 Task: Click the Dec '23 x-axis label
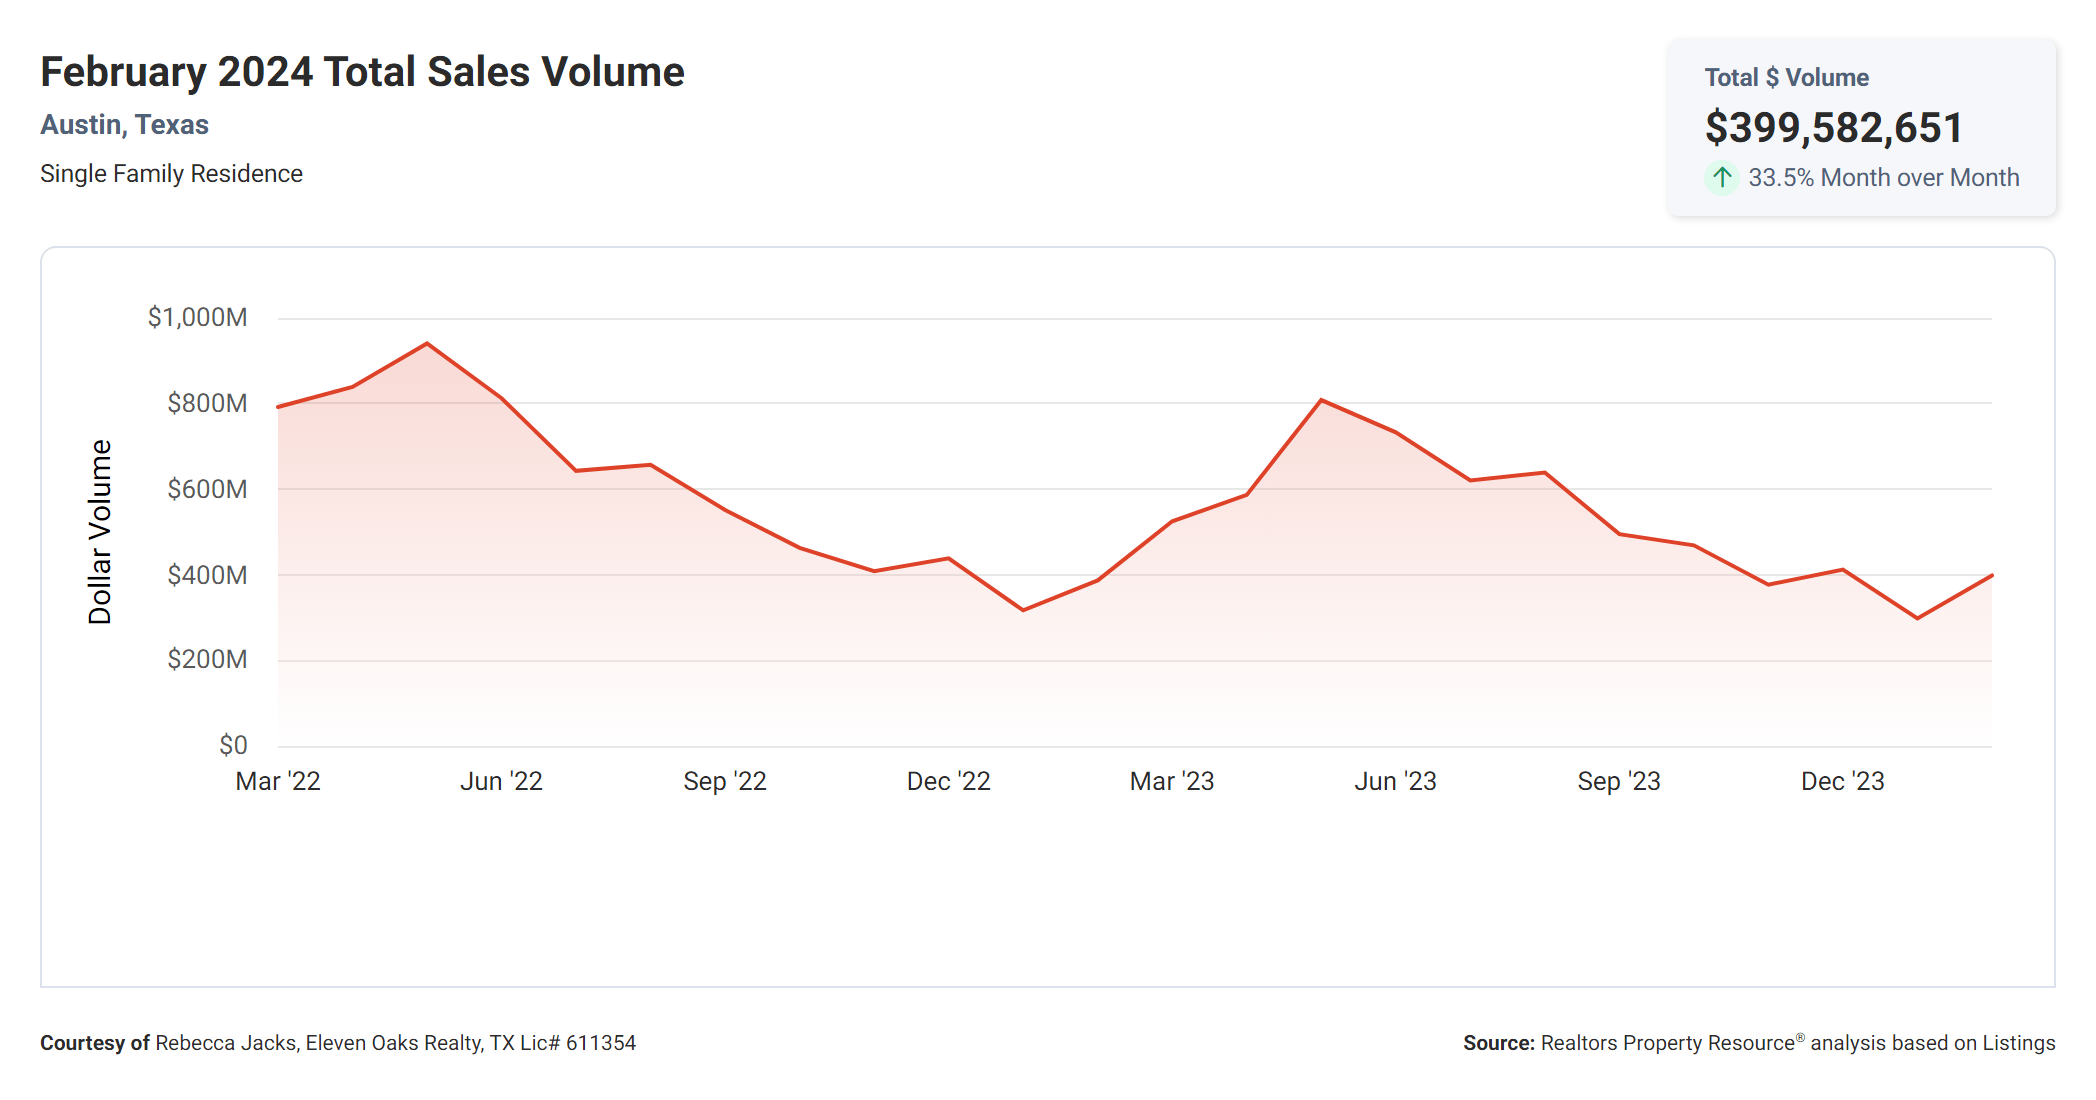1842,781
